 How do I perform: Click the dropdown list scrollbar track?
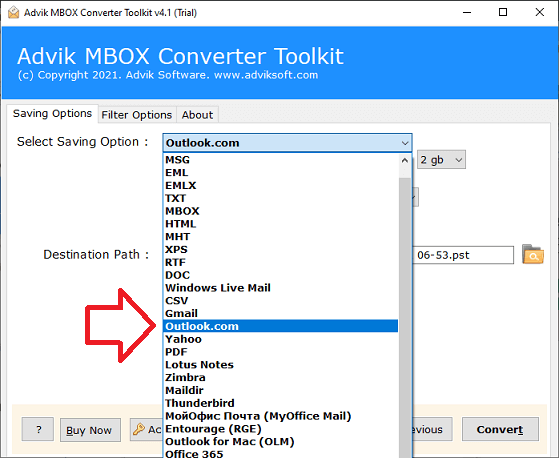click(x=405, y=317)
